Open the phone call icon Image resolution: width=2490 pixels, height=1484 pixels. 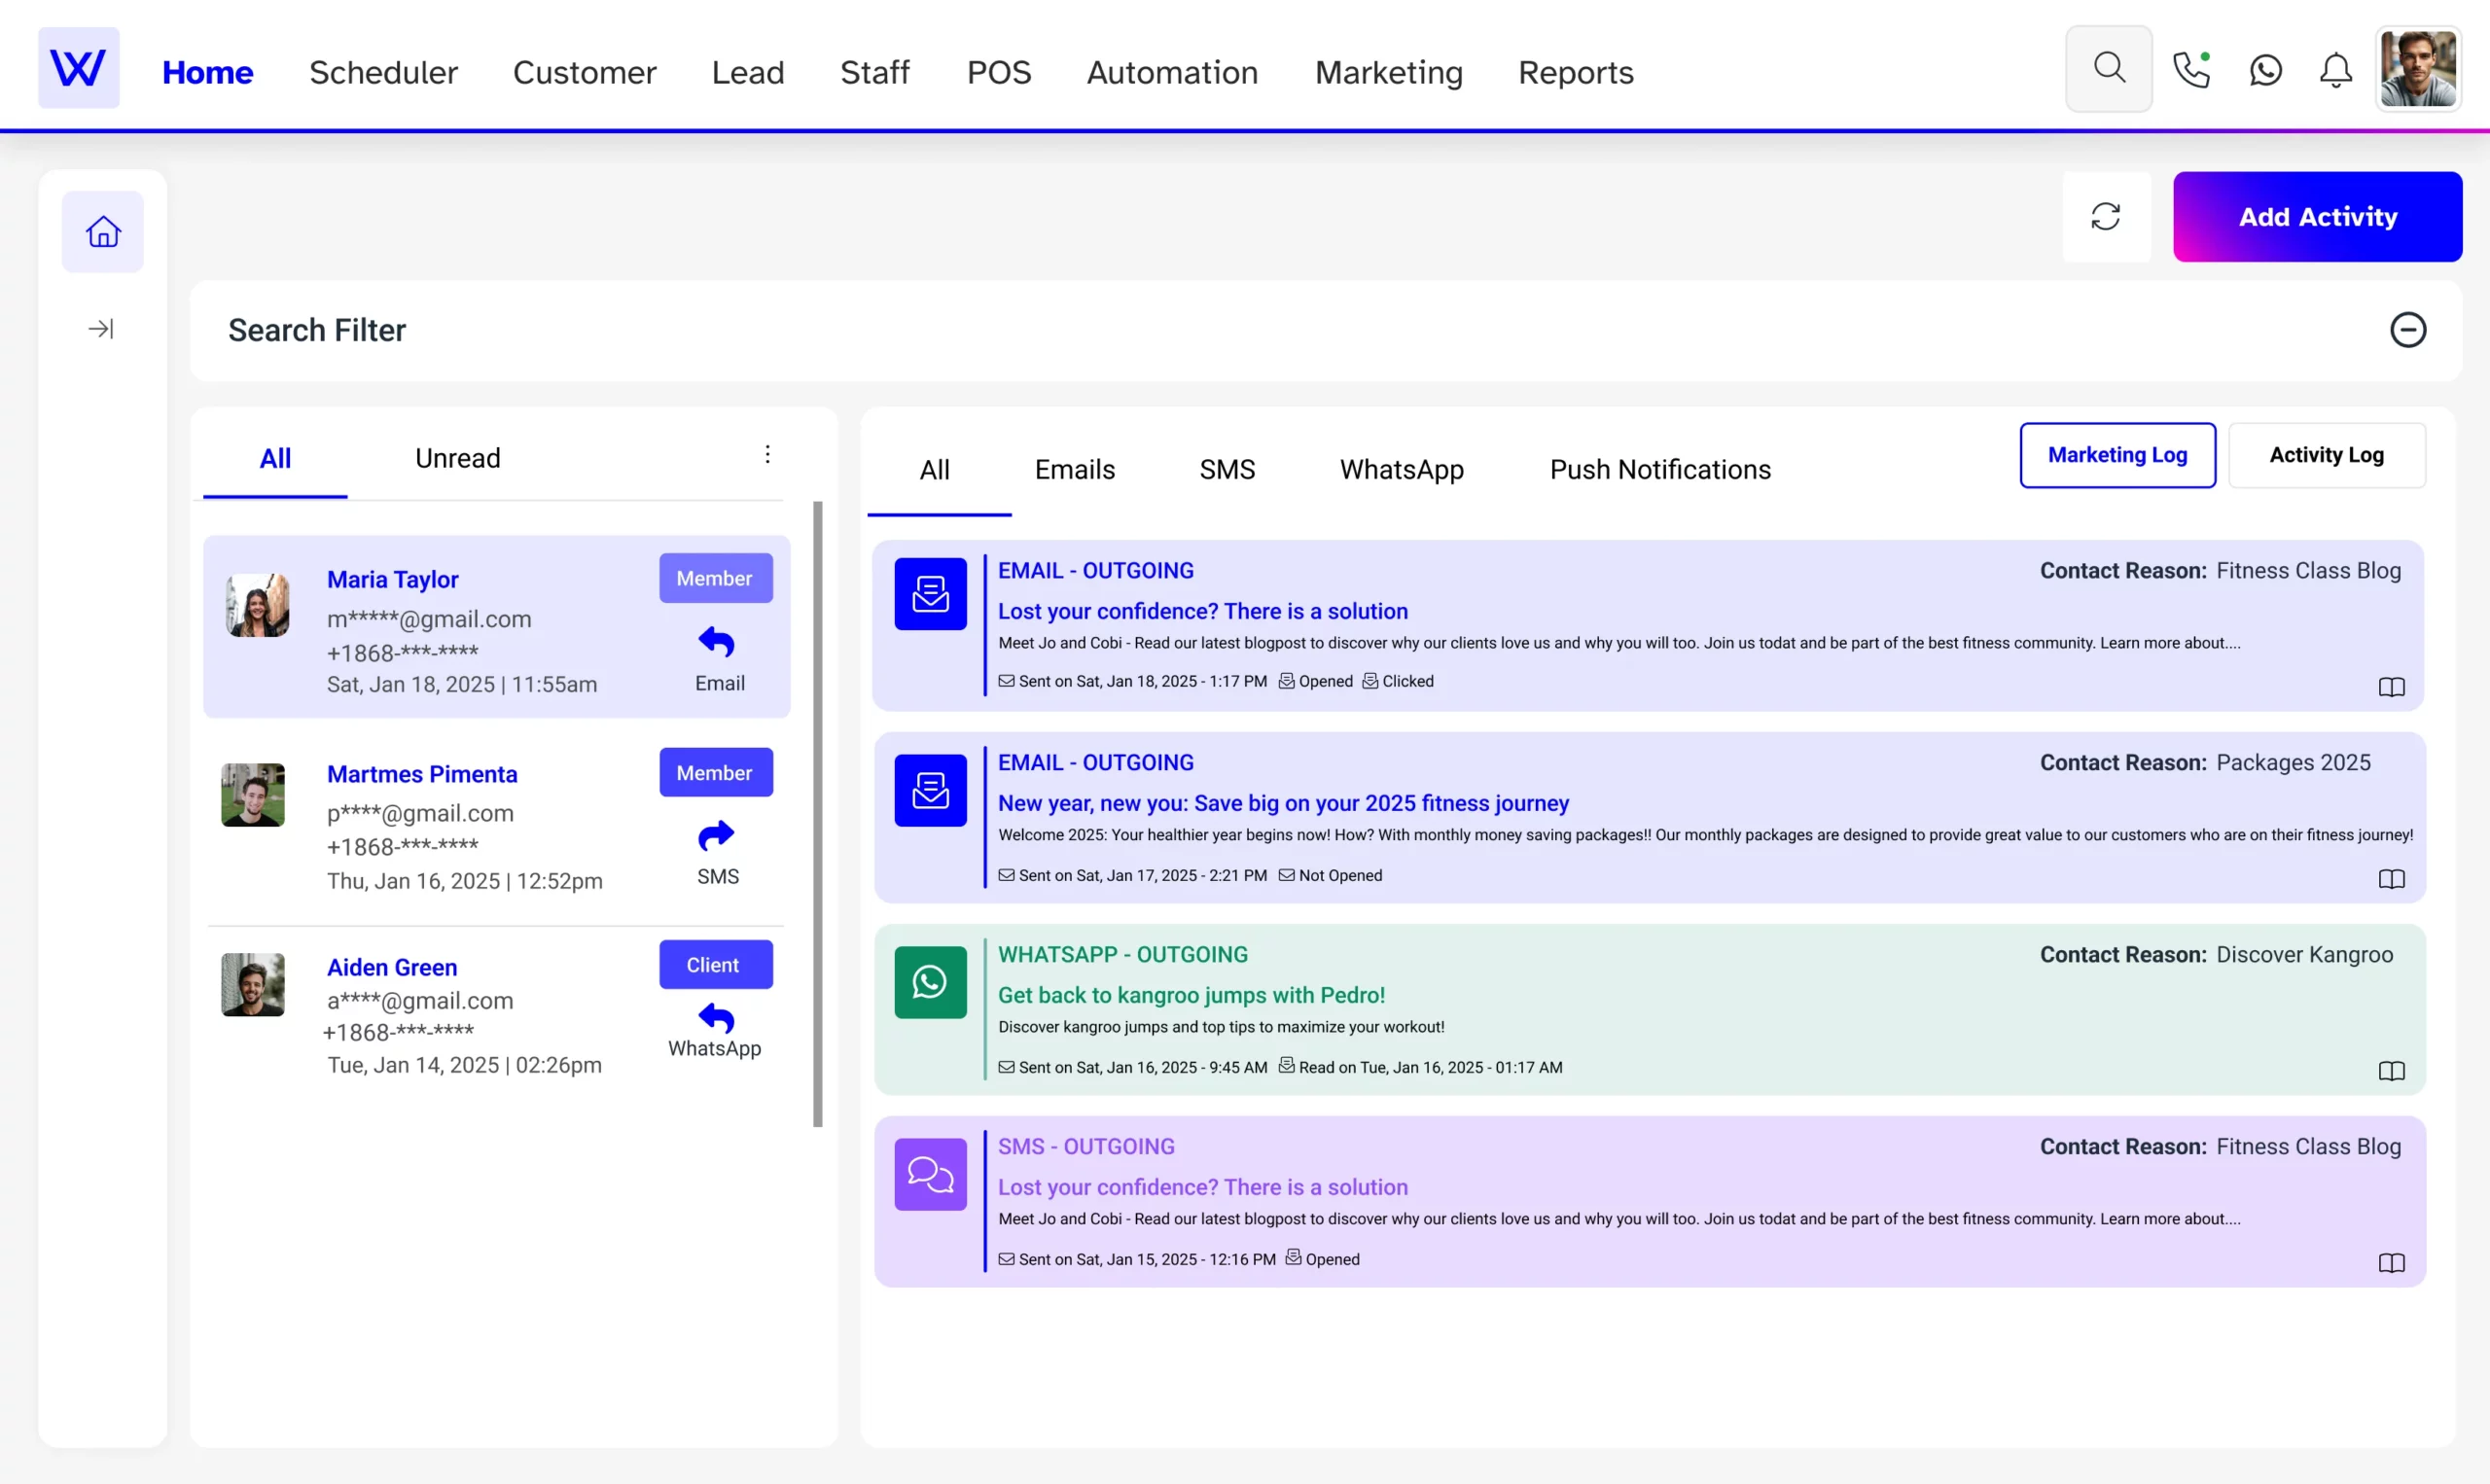2190,70
